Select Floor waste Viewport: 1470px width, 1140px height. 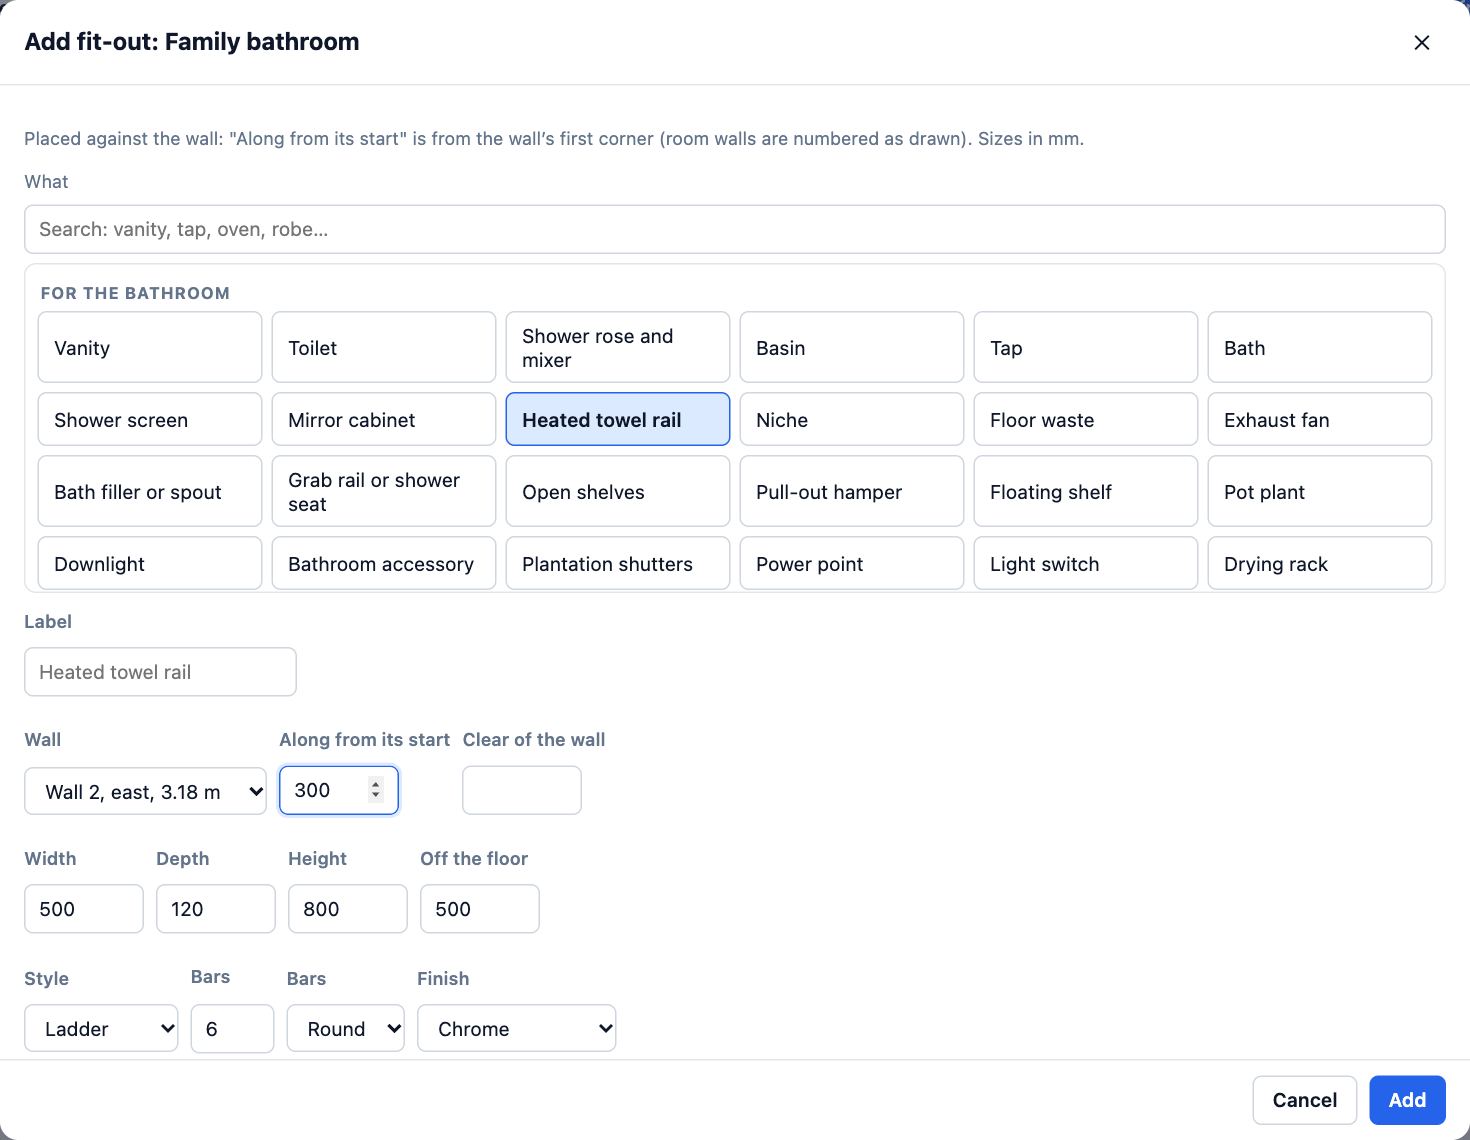[1086, 419]
